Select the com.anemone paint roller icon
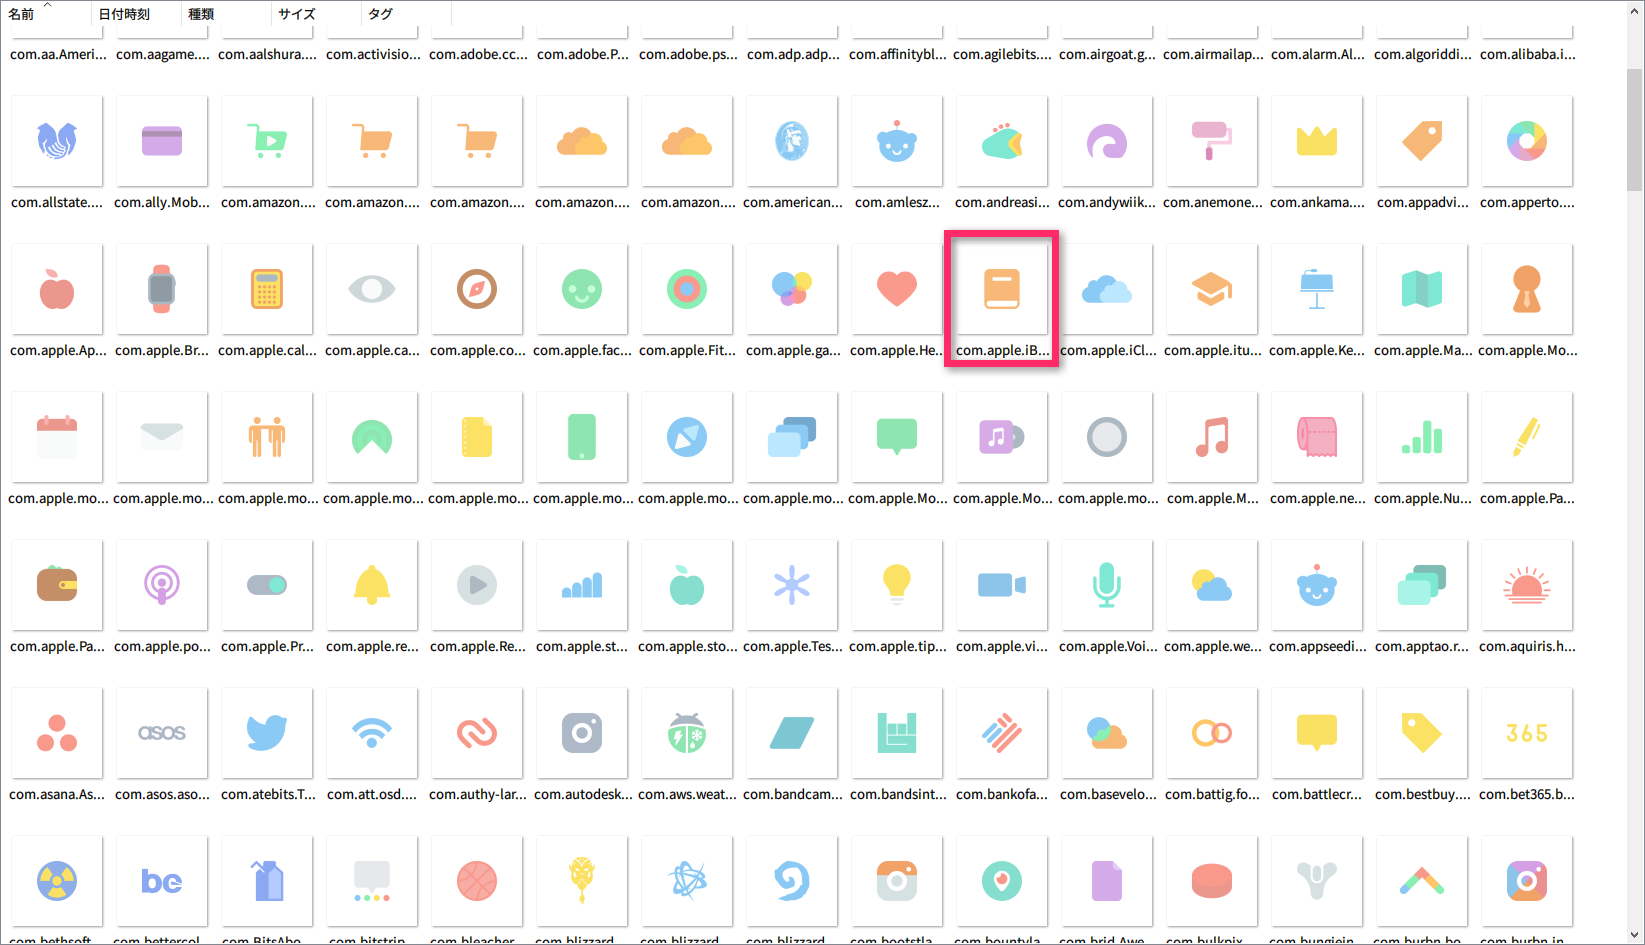 pyautogui.click(x=1212, y=141)
